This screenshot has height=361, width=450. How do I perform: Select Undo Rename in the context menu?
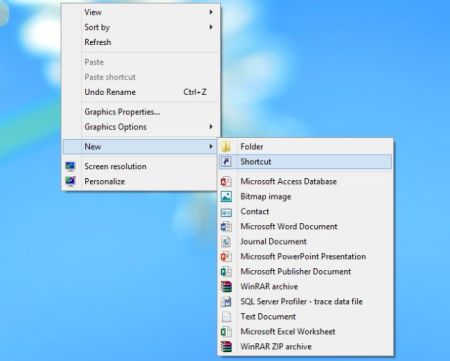pos(140,92)
